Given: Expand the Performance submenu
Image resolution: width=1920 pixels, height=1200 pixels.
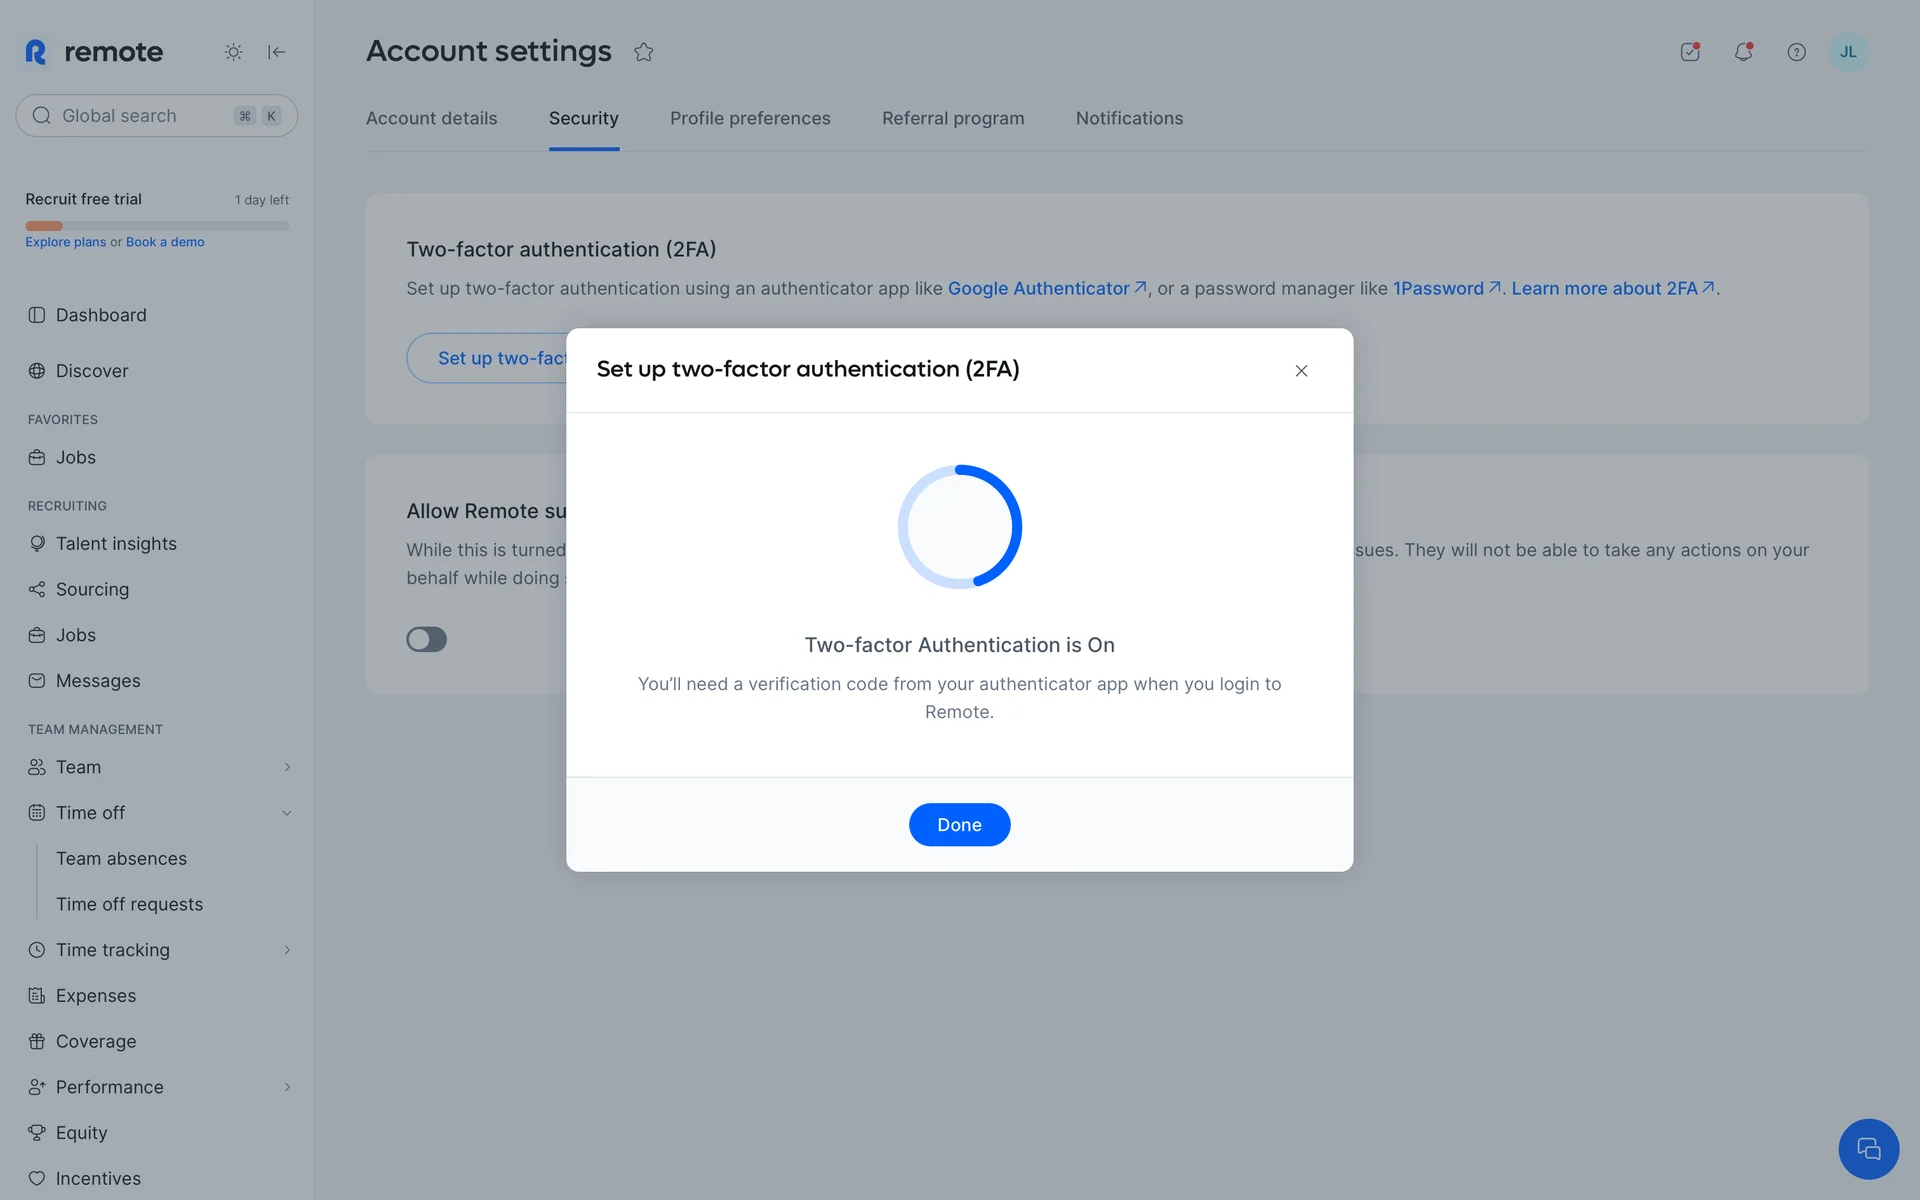Looking at the screenshot, I should [287, 1087].
